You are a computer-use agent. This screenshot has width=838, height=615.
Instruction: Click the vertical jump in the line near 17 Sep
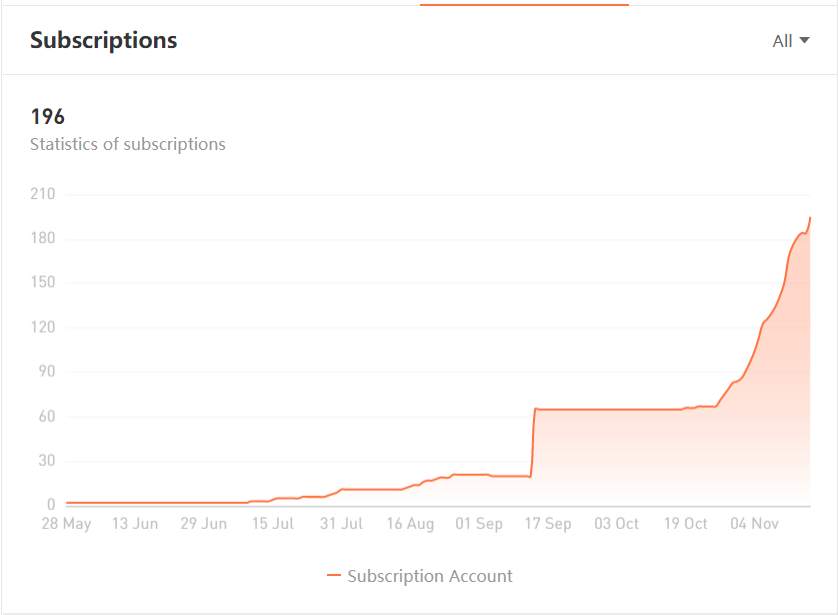tap(533, 442)
